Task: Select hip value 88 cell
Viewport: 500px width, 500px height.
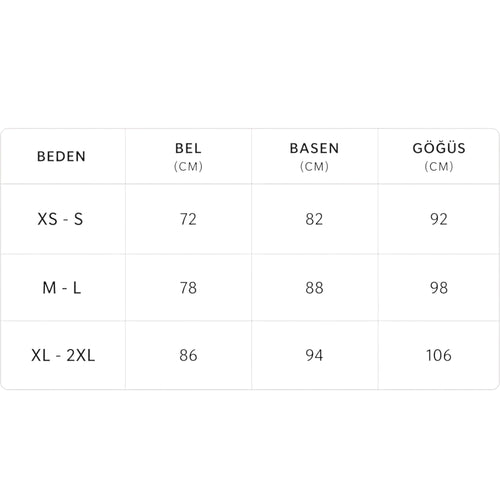Action: (x=314, y=288)
